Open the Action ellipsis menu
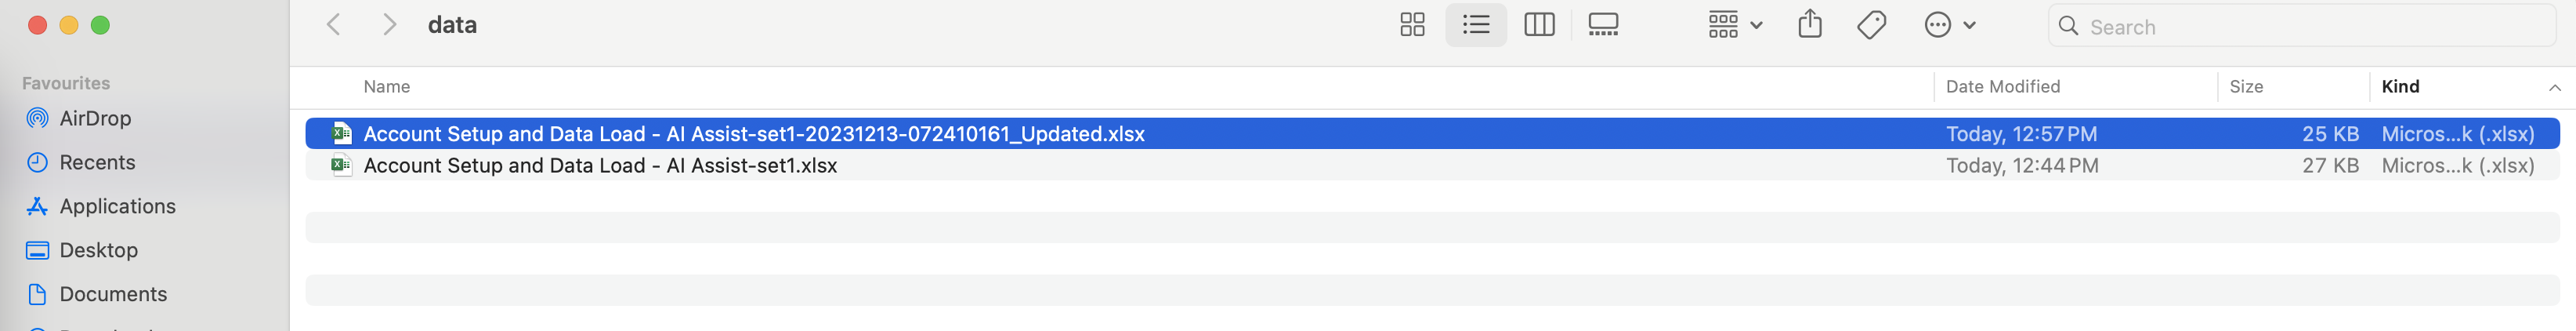2576x331 pixels. [1949, 25]
